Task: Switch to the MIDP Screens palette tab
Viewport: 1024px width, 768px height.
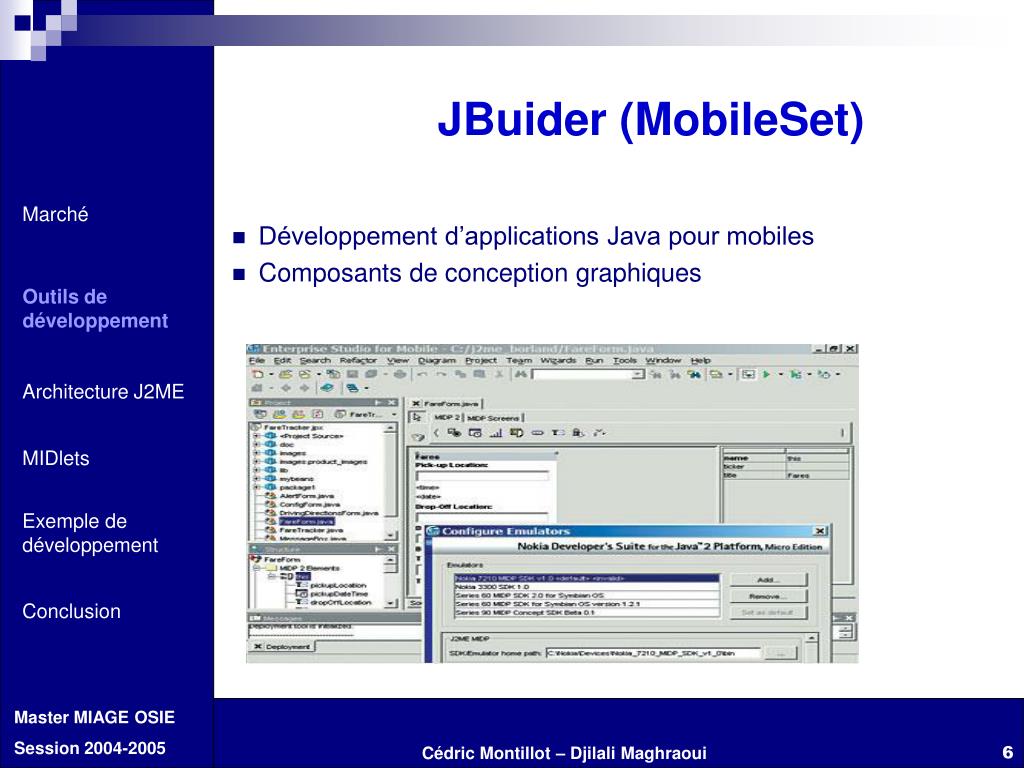Action: point(494,418)
